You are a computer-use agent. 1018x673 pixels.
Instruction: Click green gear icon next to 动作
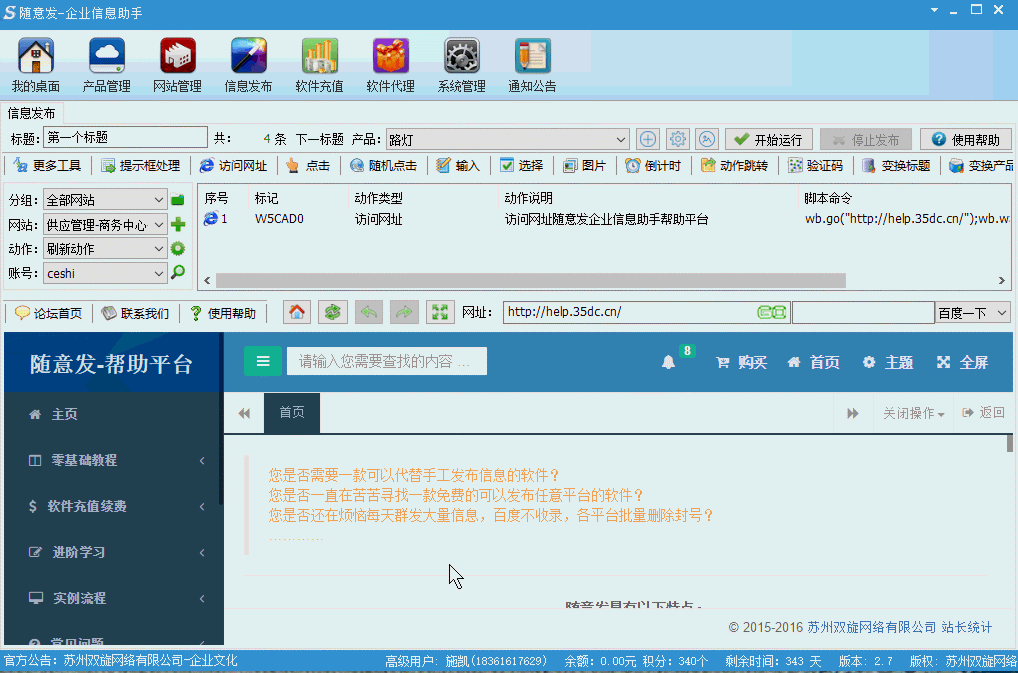[x=177, y=249]
